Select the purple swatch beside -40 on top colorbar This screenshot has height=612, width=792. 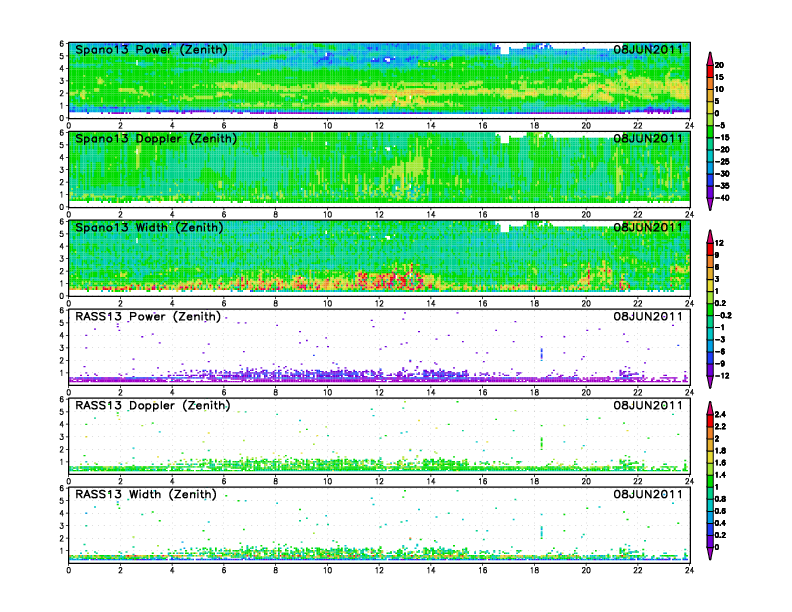[710, 192]
